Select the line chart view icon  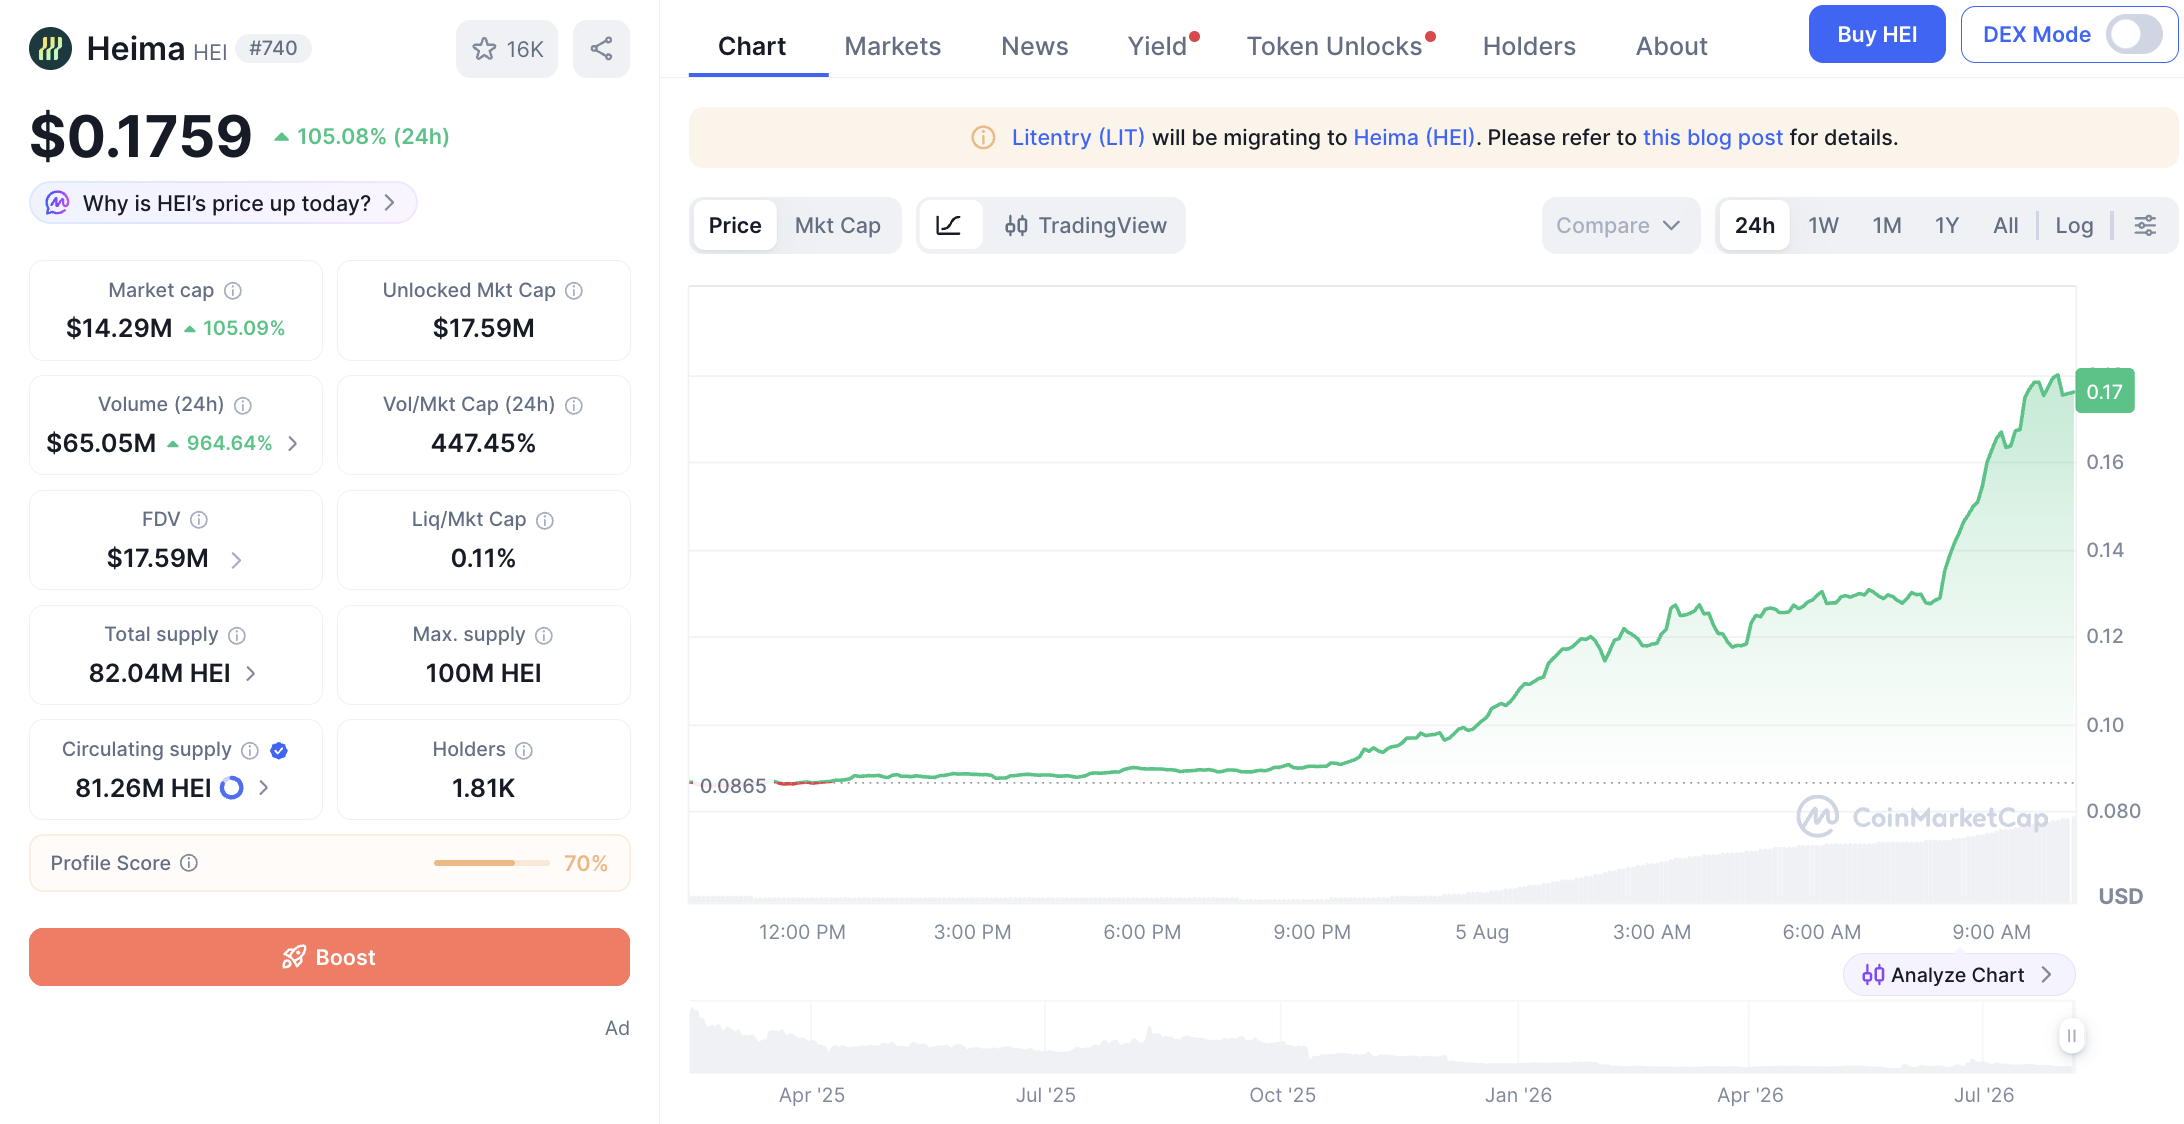tap(949, 225)
